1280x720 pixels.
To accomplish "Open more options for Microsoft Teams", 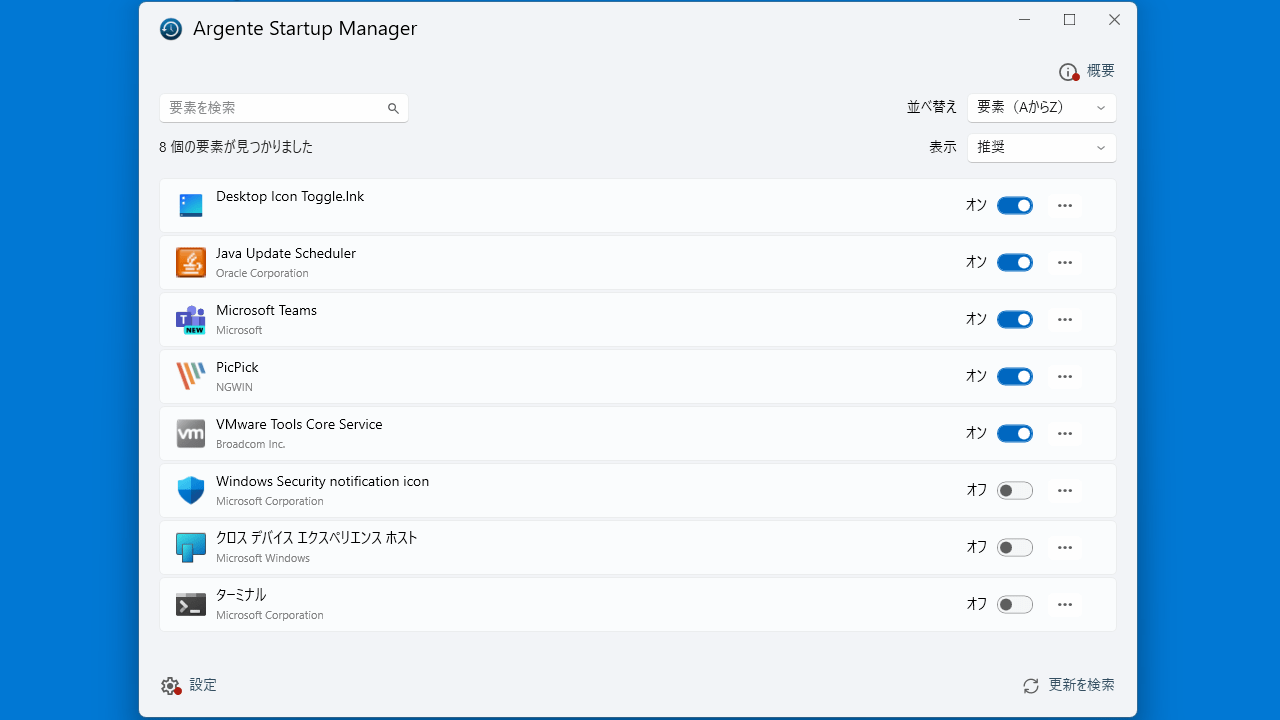I will click(x=1065, y=319).
